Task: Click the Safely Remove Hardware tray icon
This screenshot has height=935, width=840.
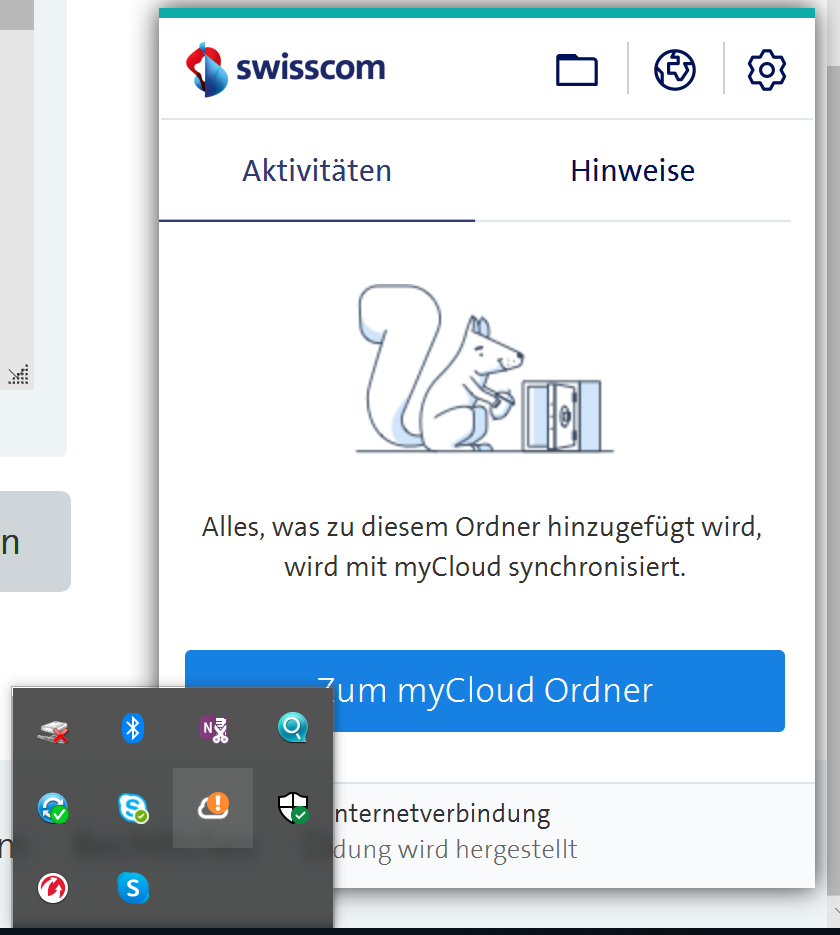Action: (x=53, y=730)
